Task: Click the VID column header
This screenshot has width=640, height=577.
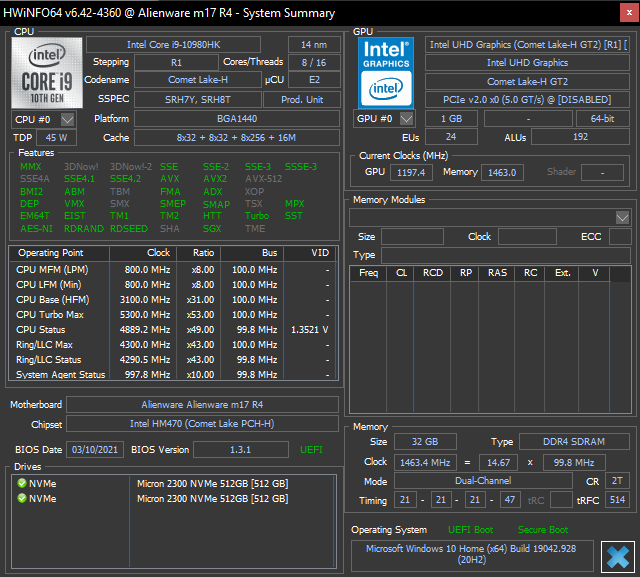Action: click(x=319, y=253)
